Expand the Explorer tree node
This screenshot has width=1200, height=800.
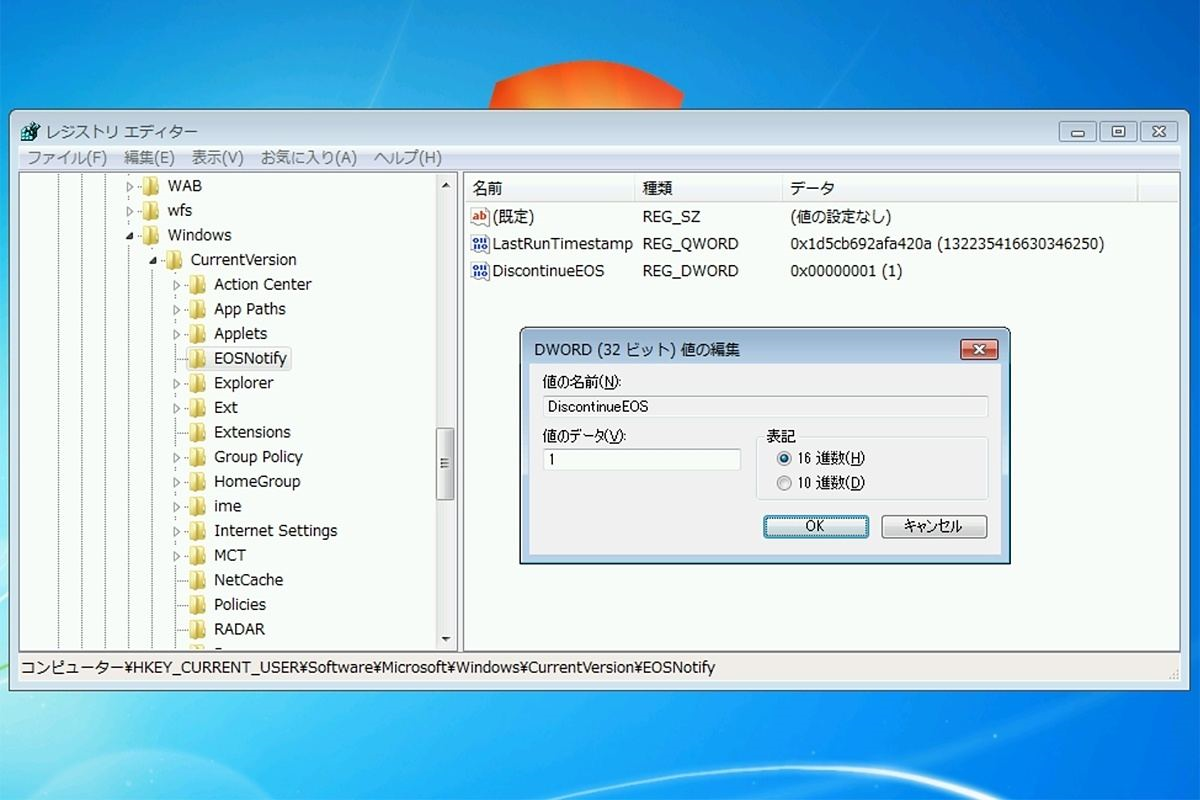(176, 383)
